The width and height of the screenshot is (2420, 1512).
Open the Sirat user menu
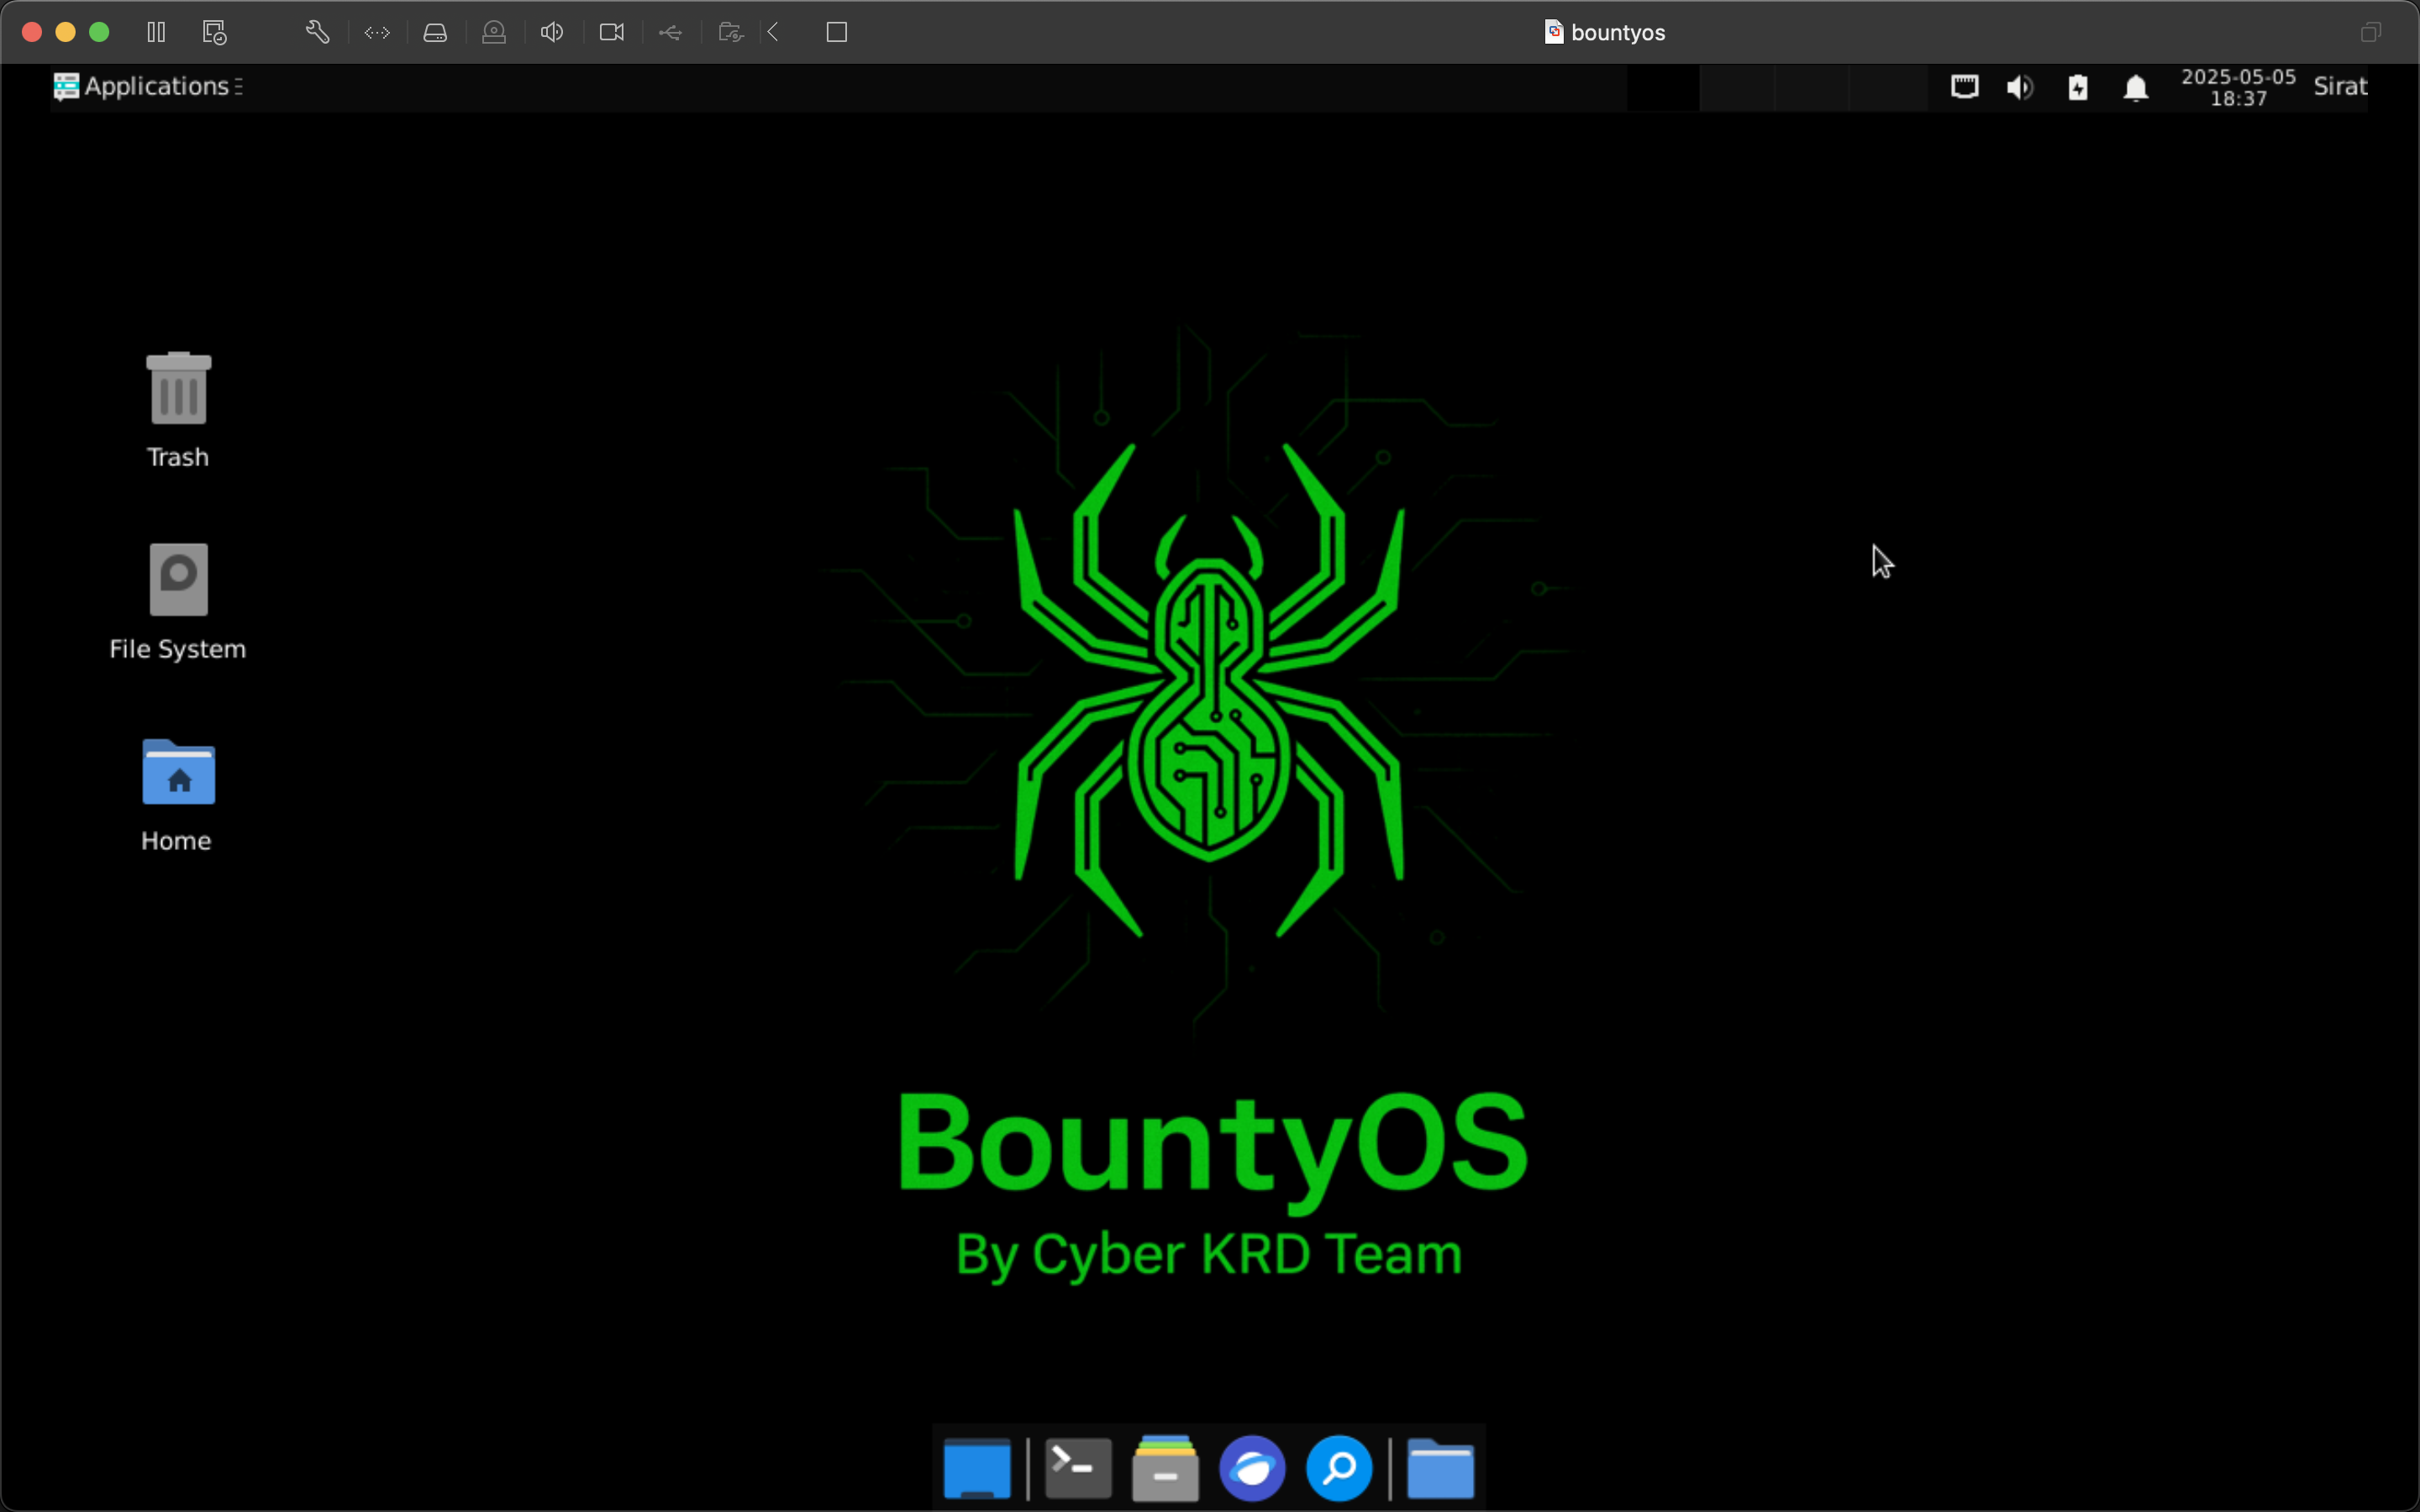pyautogui.click(x=2339, y=87)
